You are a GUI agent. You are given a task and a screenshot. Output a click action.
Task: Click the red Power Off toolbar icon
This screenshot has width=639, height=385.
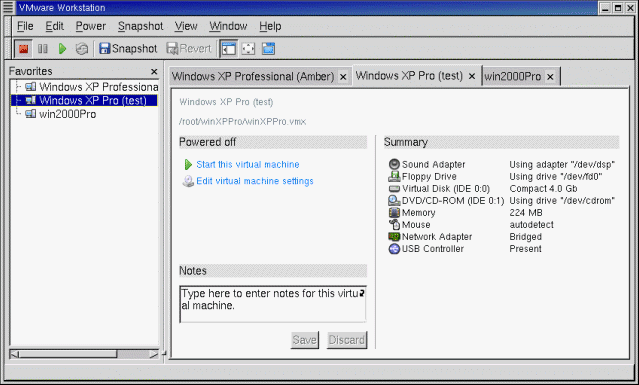(x=23, y=49)
